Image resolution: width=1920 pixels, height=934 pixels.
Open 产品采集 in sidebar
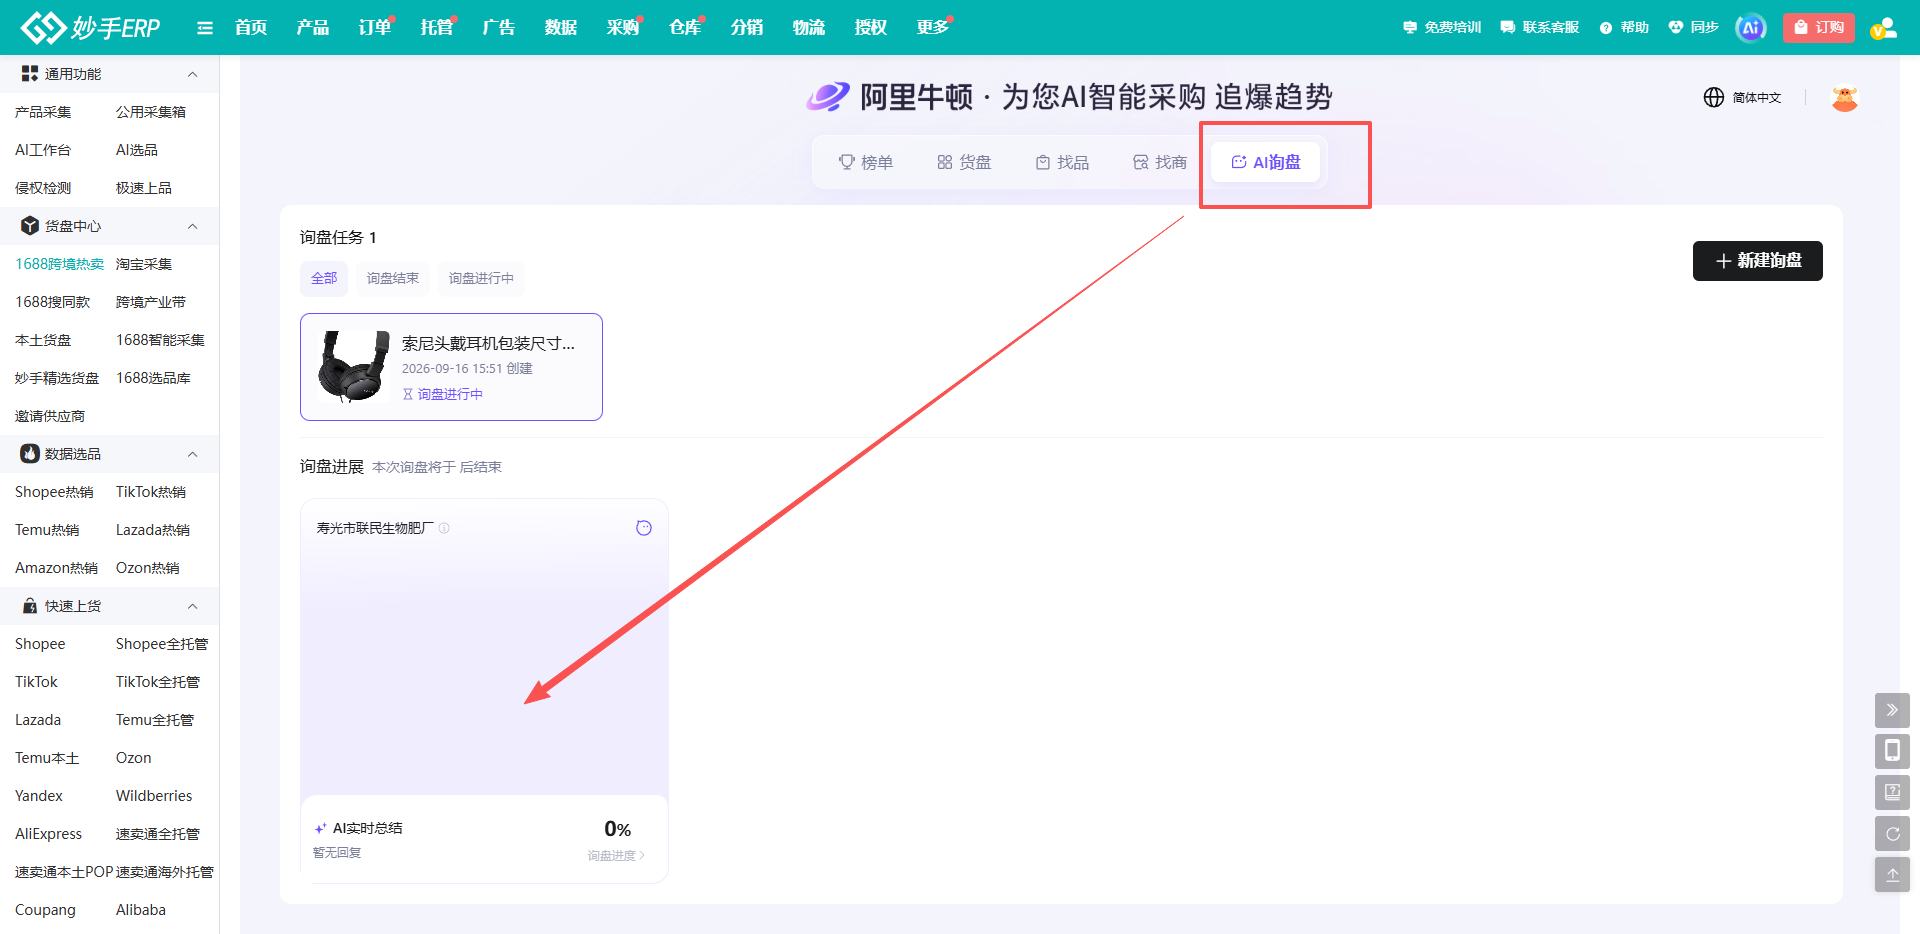(43, 112)
